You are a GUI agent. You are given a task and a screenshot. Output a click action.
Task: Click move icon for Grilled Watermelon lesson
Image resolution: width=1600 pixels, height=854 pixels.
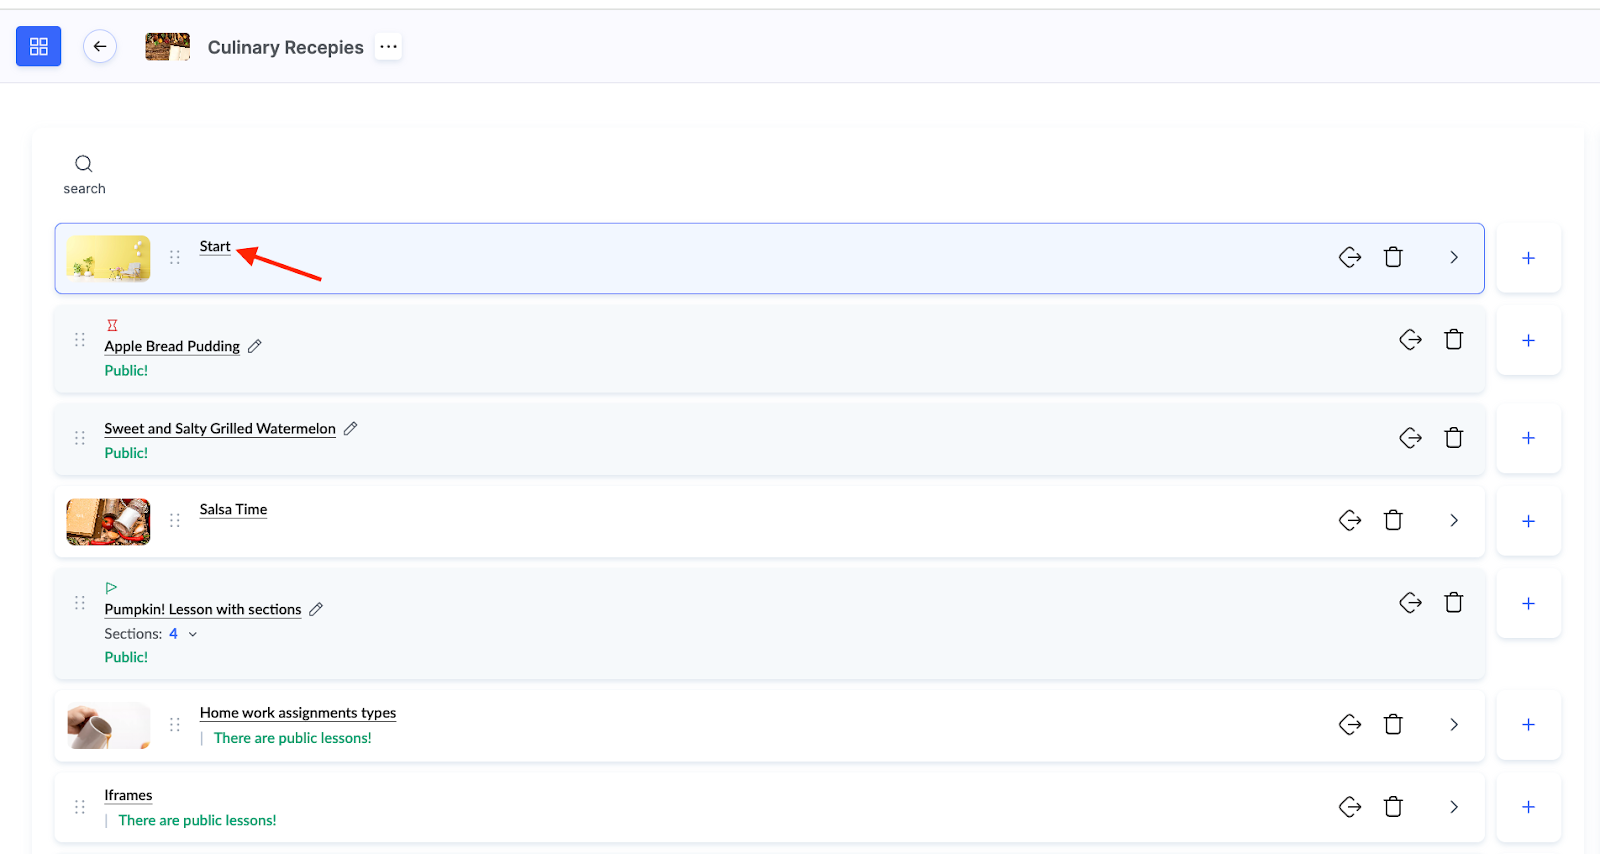pyautogui.click(x=1410, y=438)
